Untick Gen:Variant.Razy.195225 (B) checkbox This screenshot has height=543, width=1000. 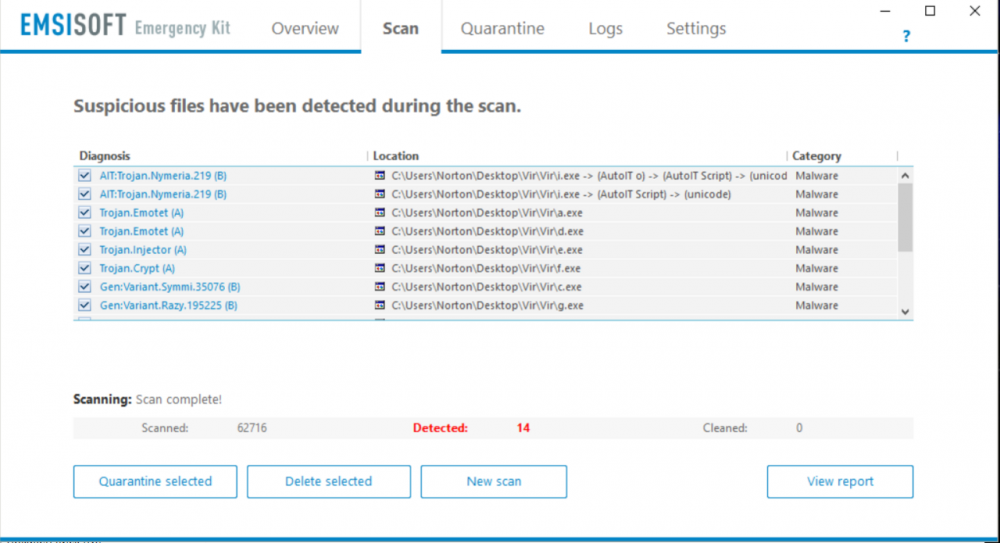85,305
